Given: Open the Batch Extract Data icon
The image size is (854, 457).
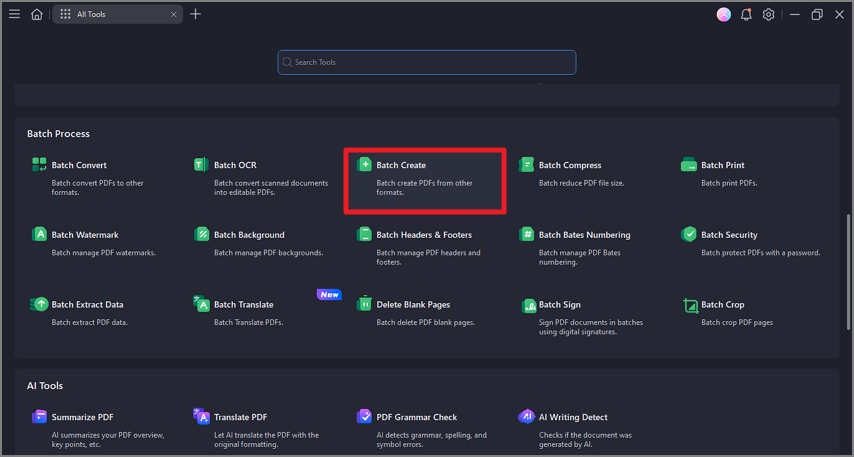Looking at the screenshot, I should 39,304.
